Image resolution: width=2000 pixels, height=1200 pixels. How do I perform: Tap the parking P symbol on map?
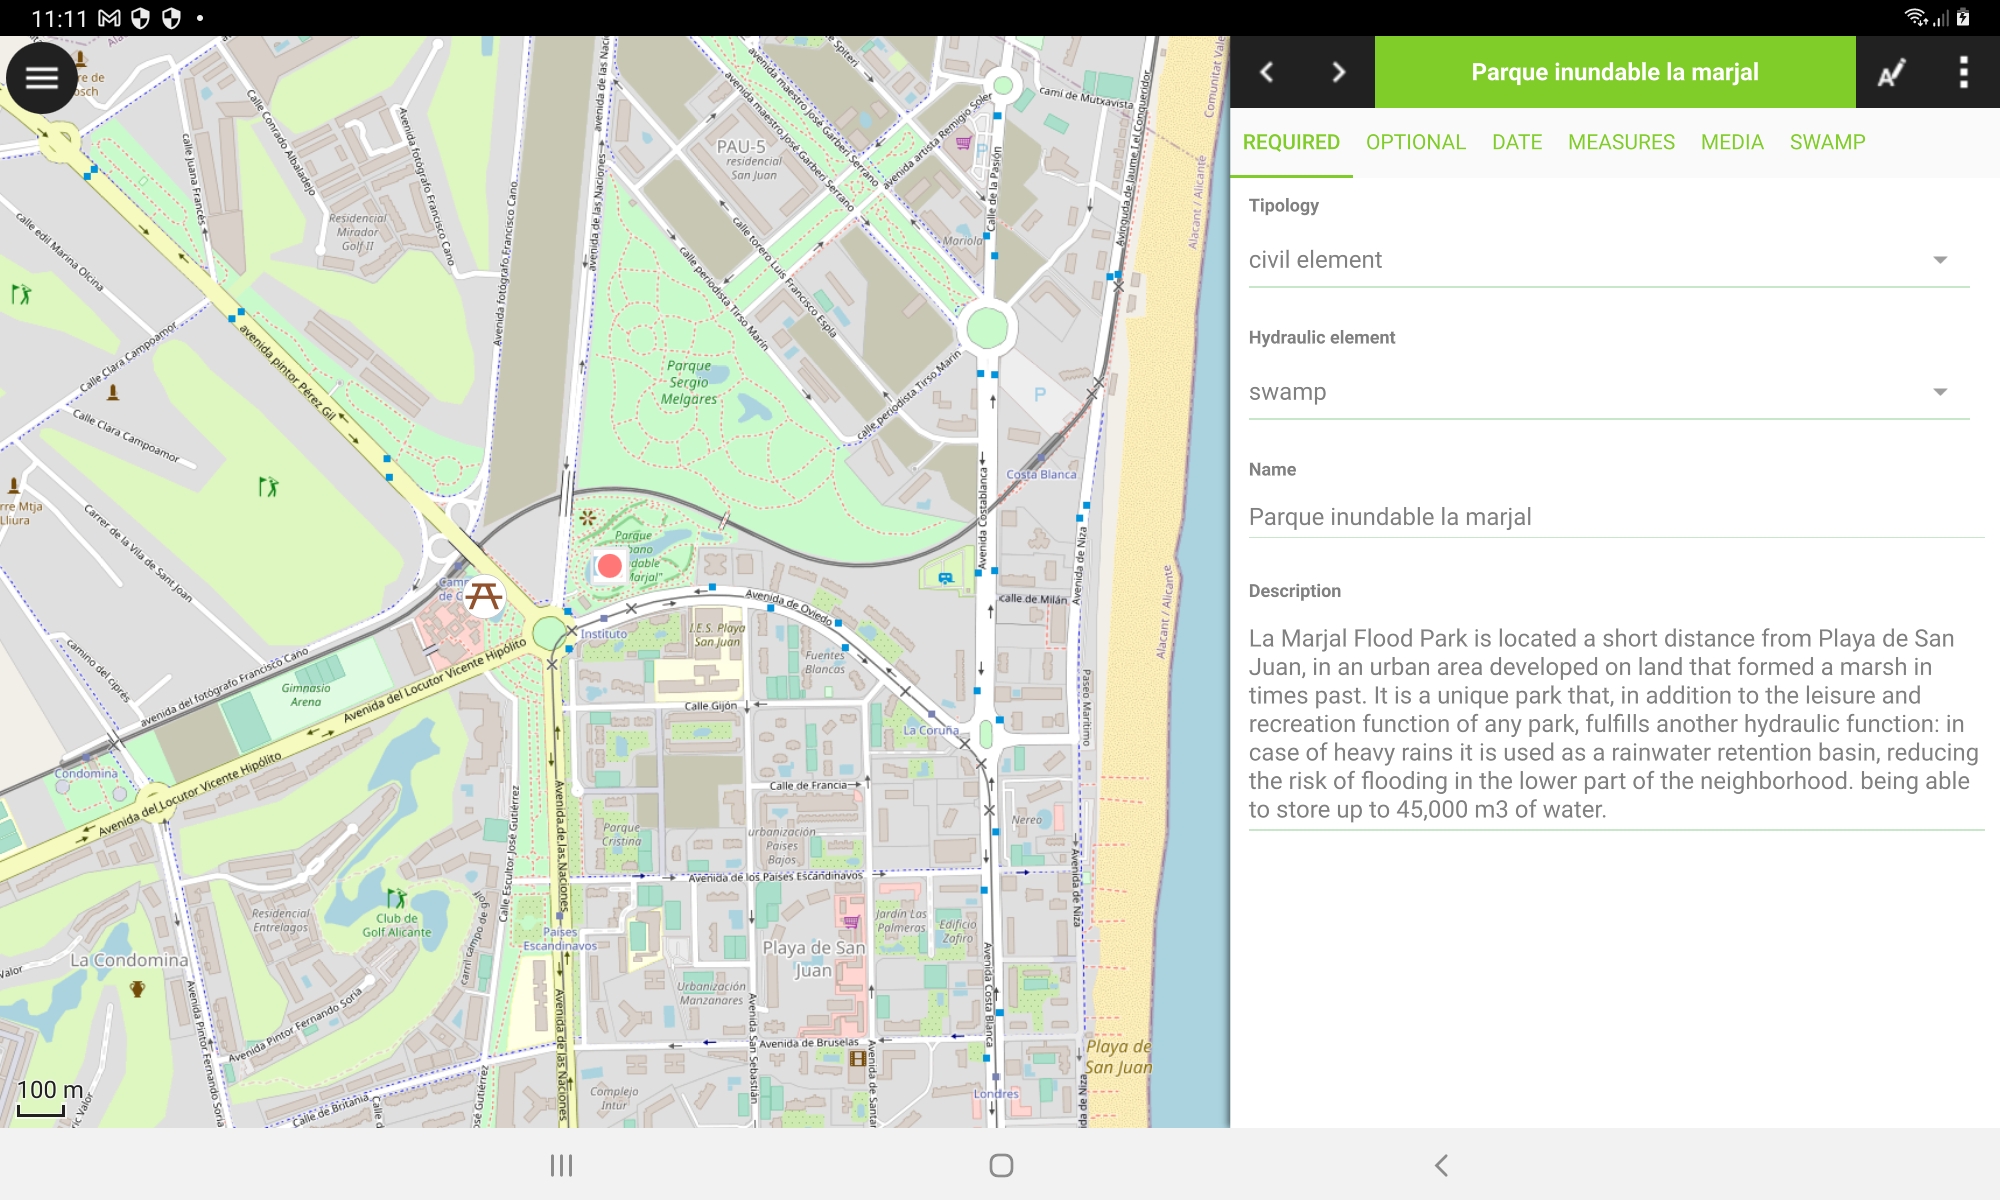[x=1040, y=394]
